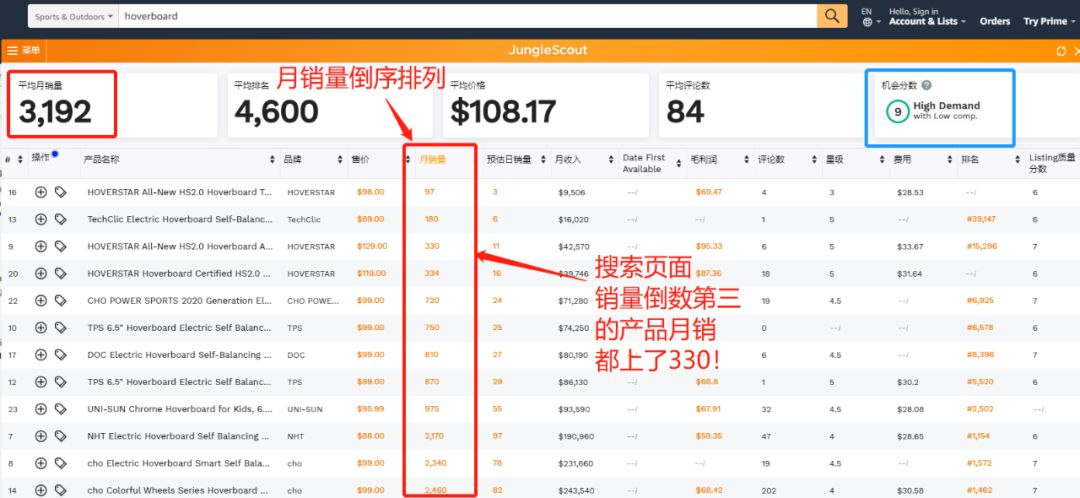
Task: Focus the hoverboard search input field
Action: point(468,16)
